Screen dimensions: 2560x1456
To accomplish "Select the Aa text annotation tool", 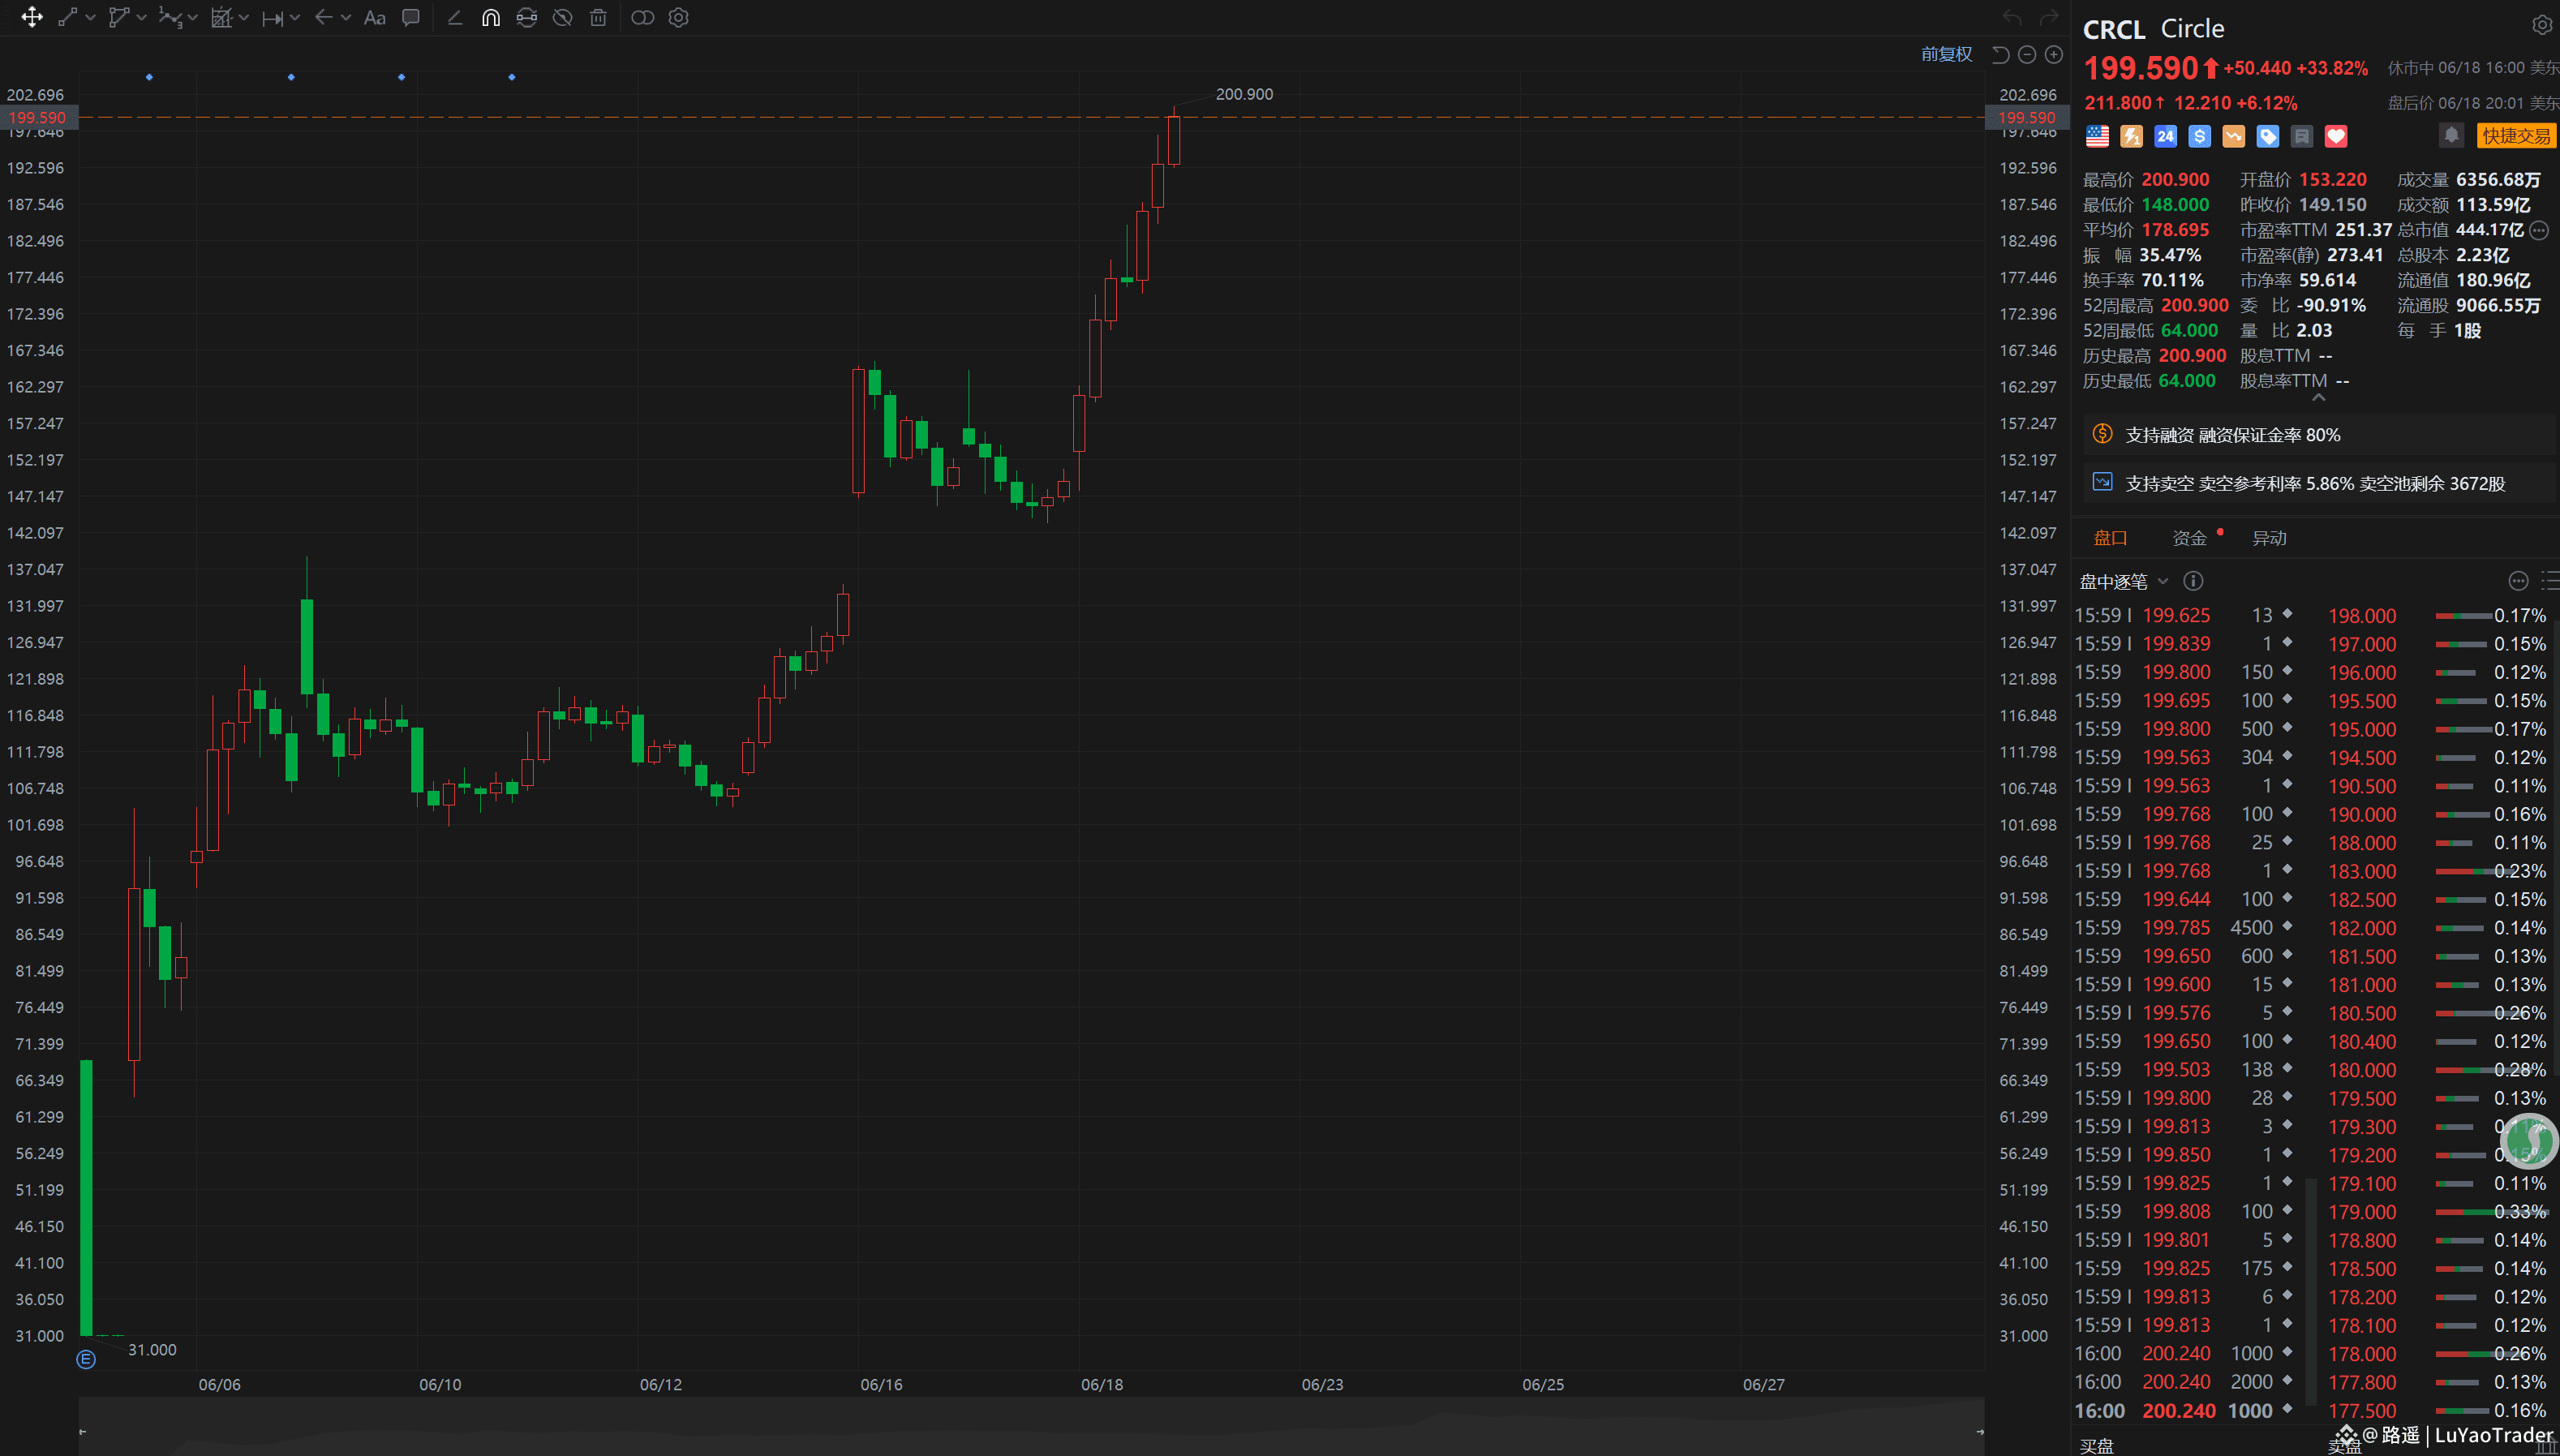I will click(x=375, y=18).
